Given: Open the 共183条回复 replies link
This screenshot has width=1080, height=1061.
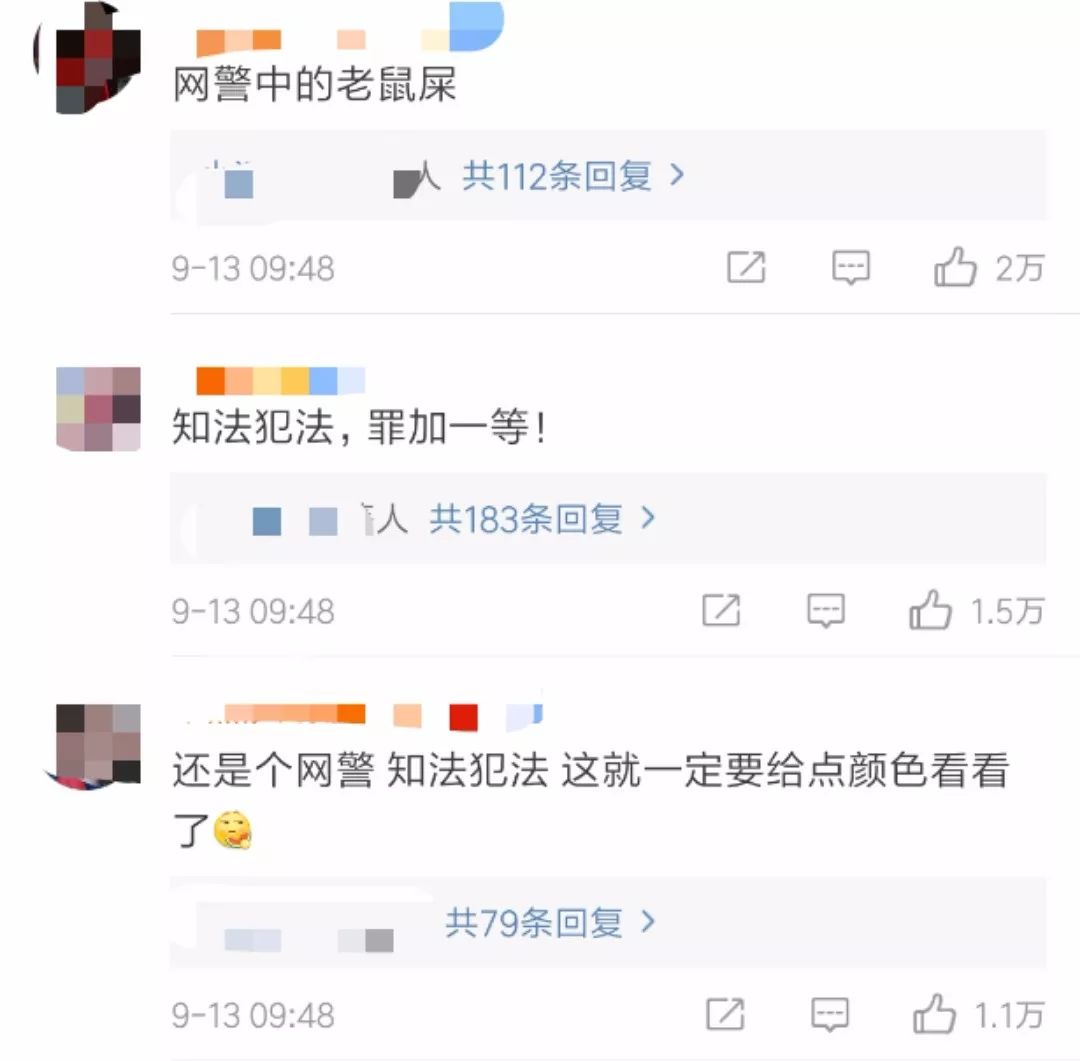Looking at the screenshot, I should (x=526, y=519).
